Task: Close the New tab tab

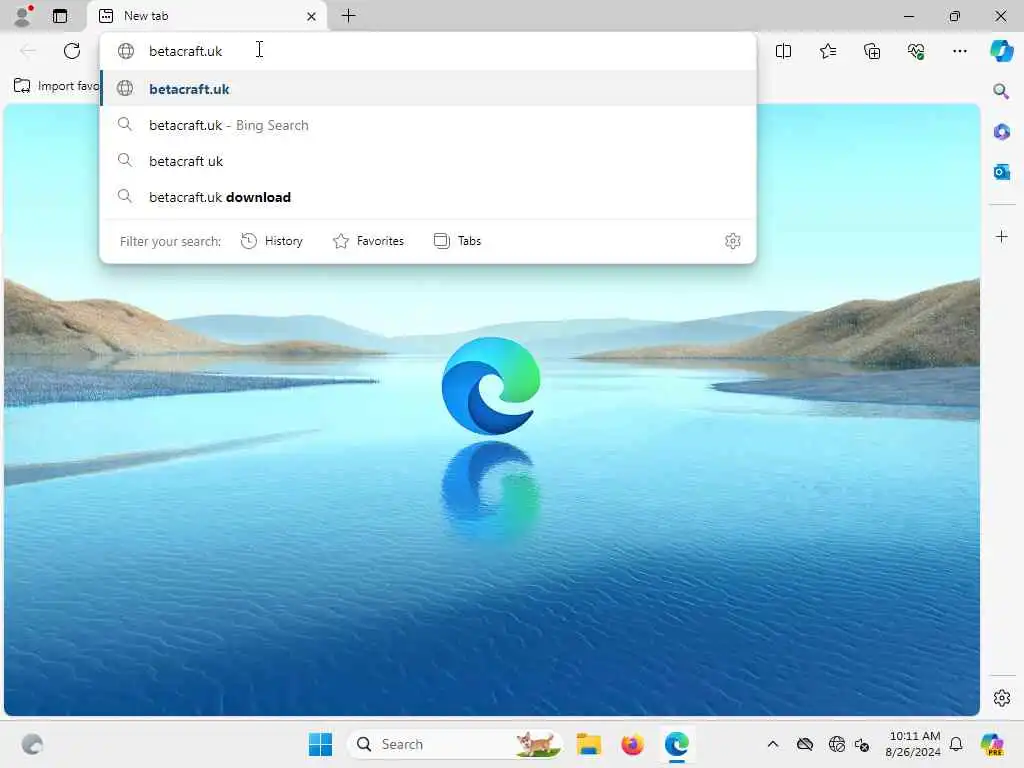Action: [312, 16]
